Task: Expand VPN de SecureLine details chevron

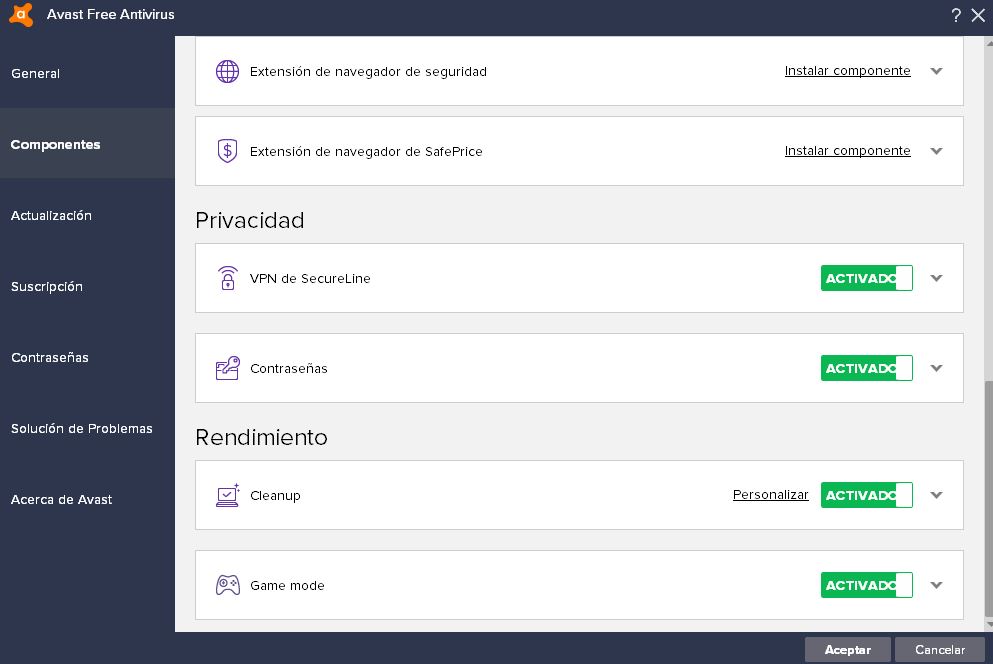Action: [x=937, y=278]
